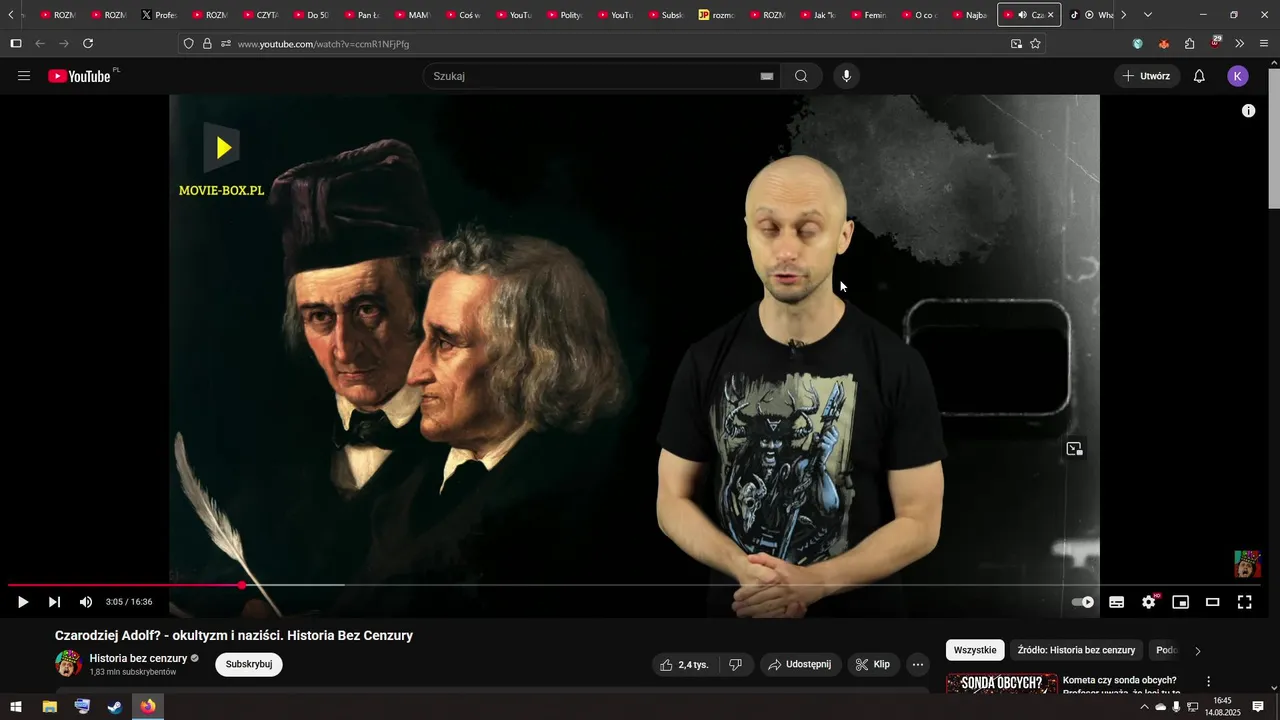1280x720 pixels.
Task: Select Źródło: Historia bez cenzury chip
Action: click(x=1076, y=650)
